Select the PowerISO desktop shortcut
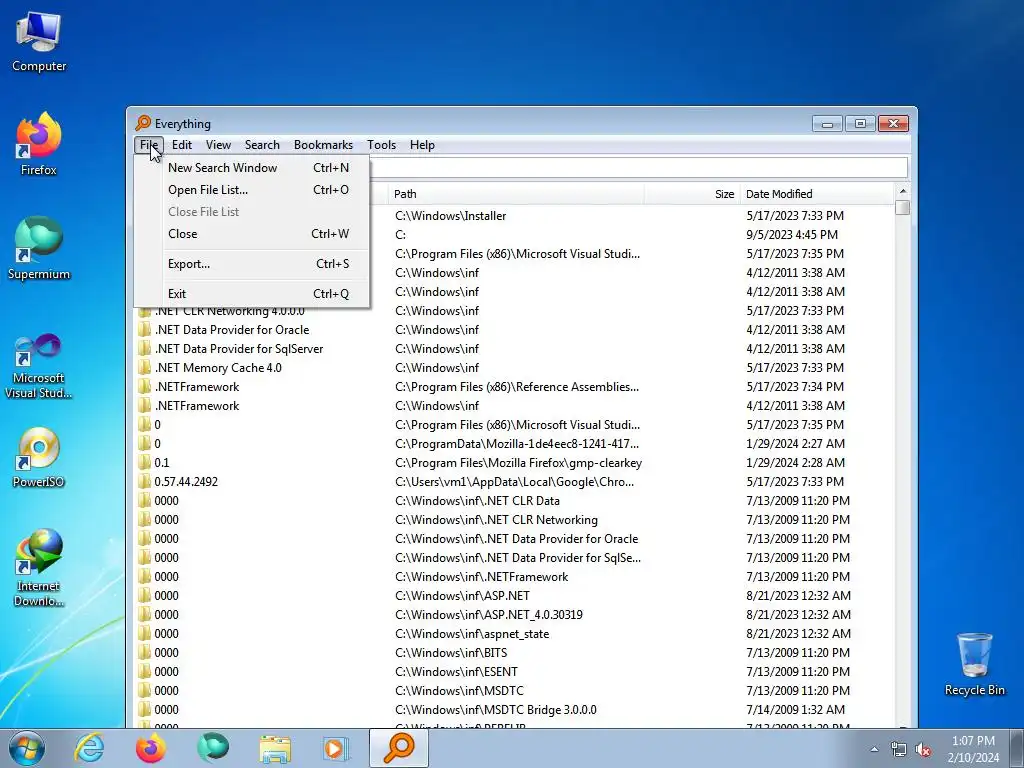Image resolution: width=1024 pixels, height=768 pixels. [x=39, y=458]
